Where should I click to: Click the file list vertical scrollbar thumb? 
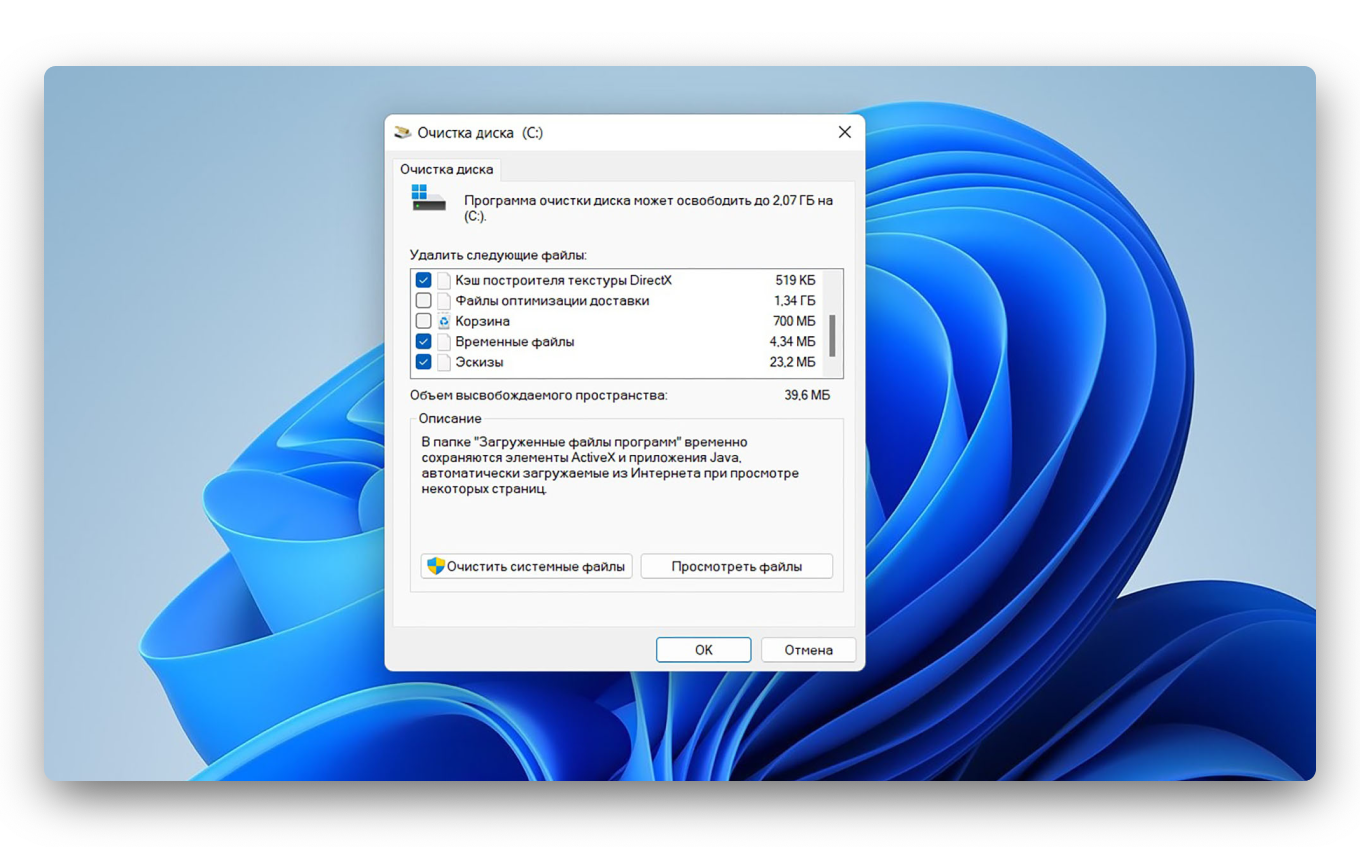(x=832, y=335)
